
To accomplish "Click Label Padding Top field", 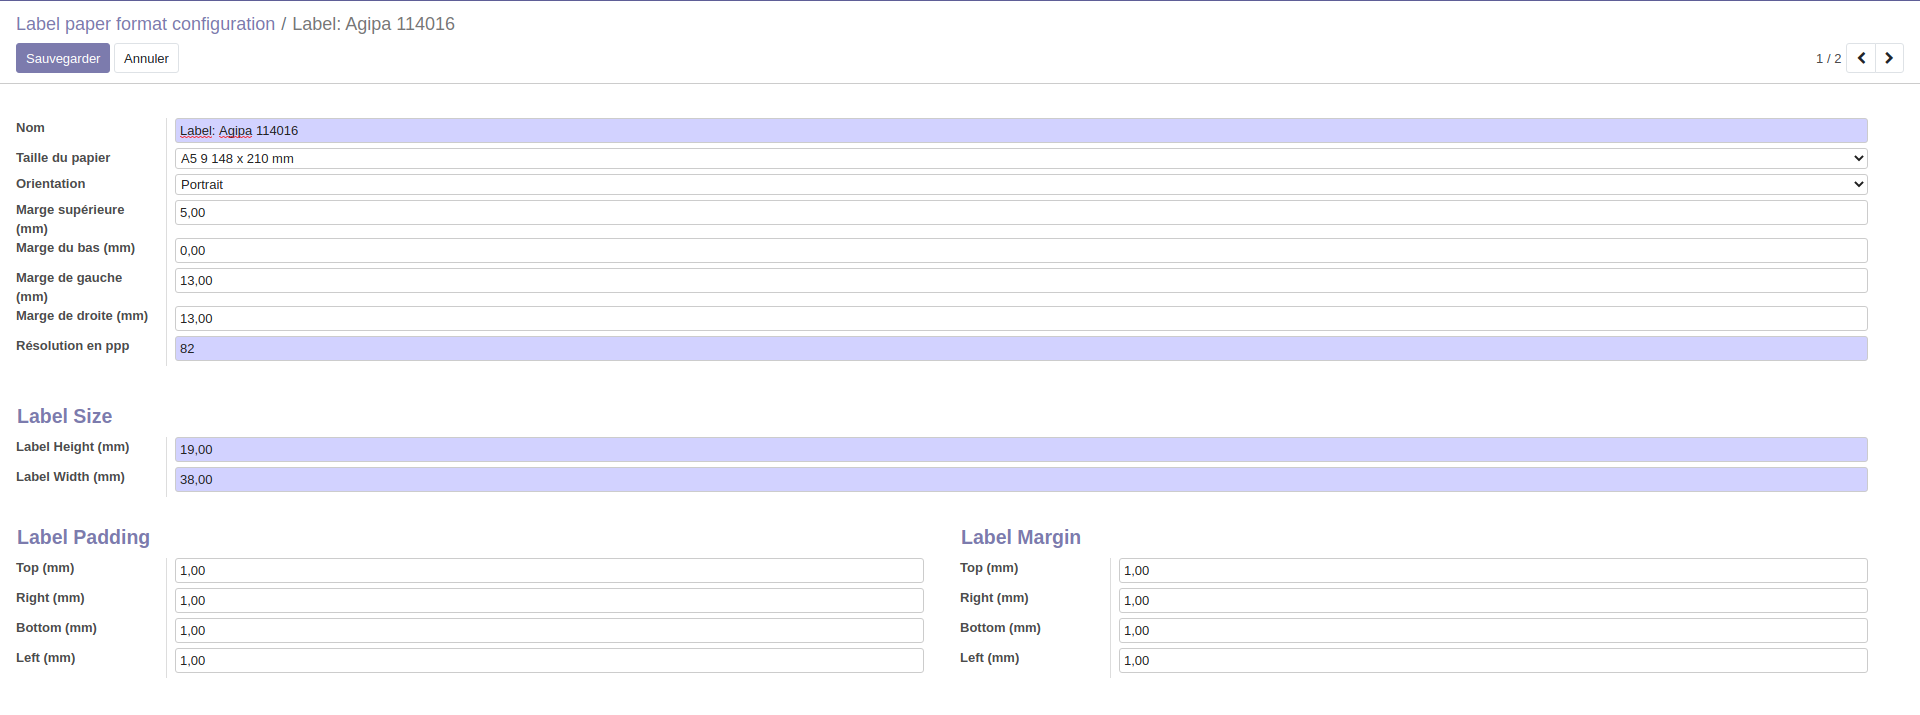I will click(548, 570).
